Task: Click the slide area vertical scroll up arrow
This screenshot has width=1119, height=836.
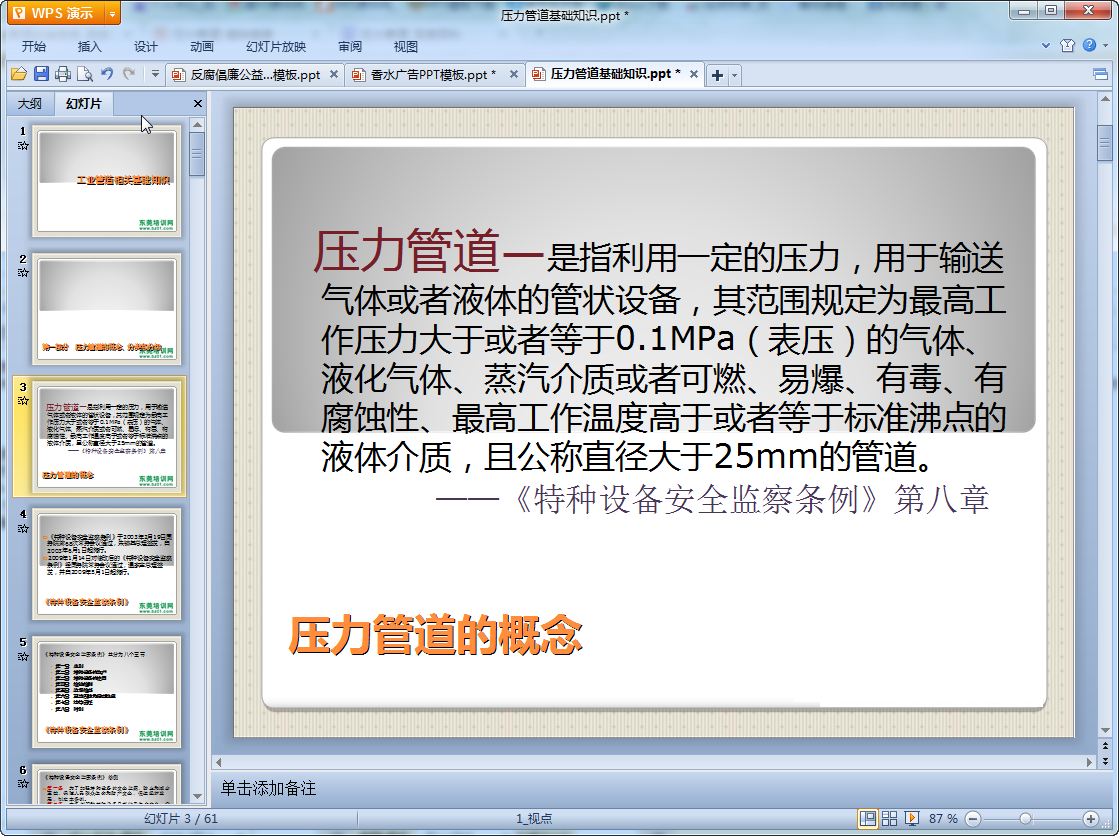Action: click(1105, 99)
